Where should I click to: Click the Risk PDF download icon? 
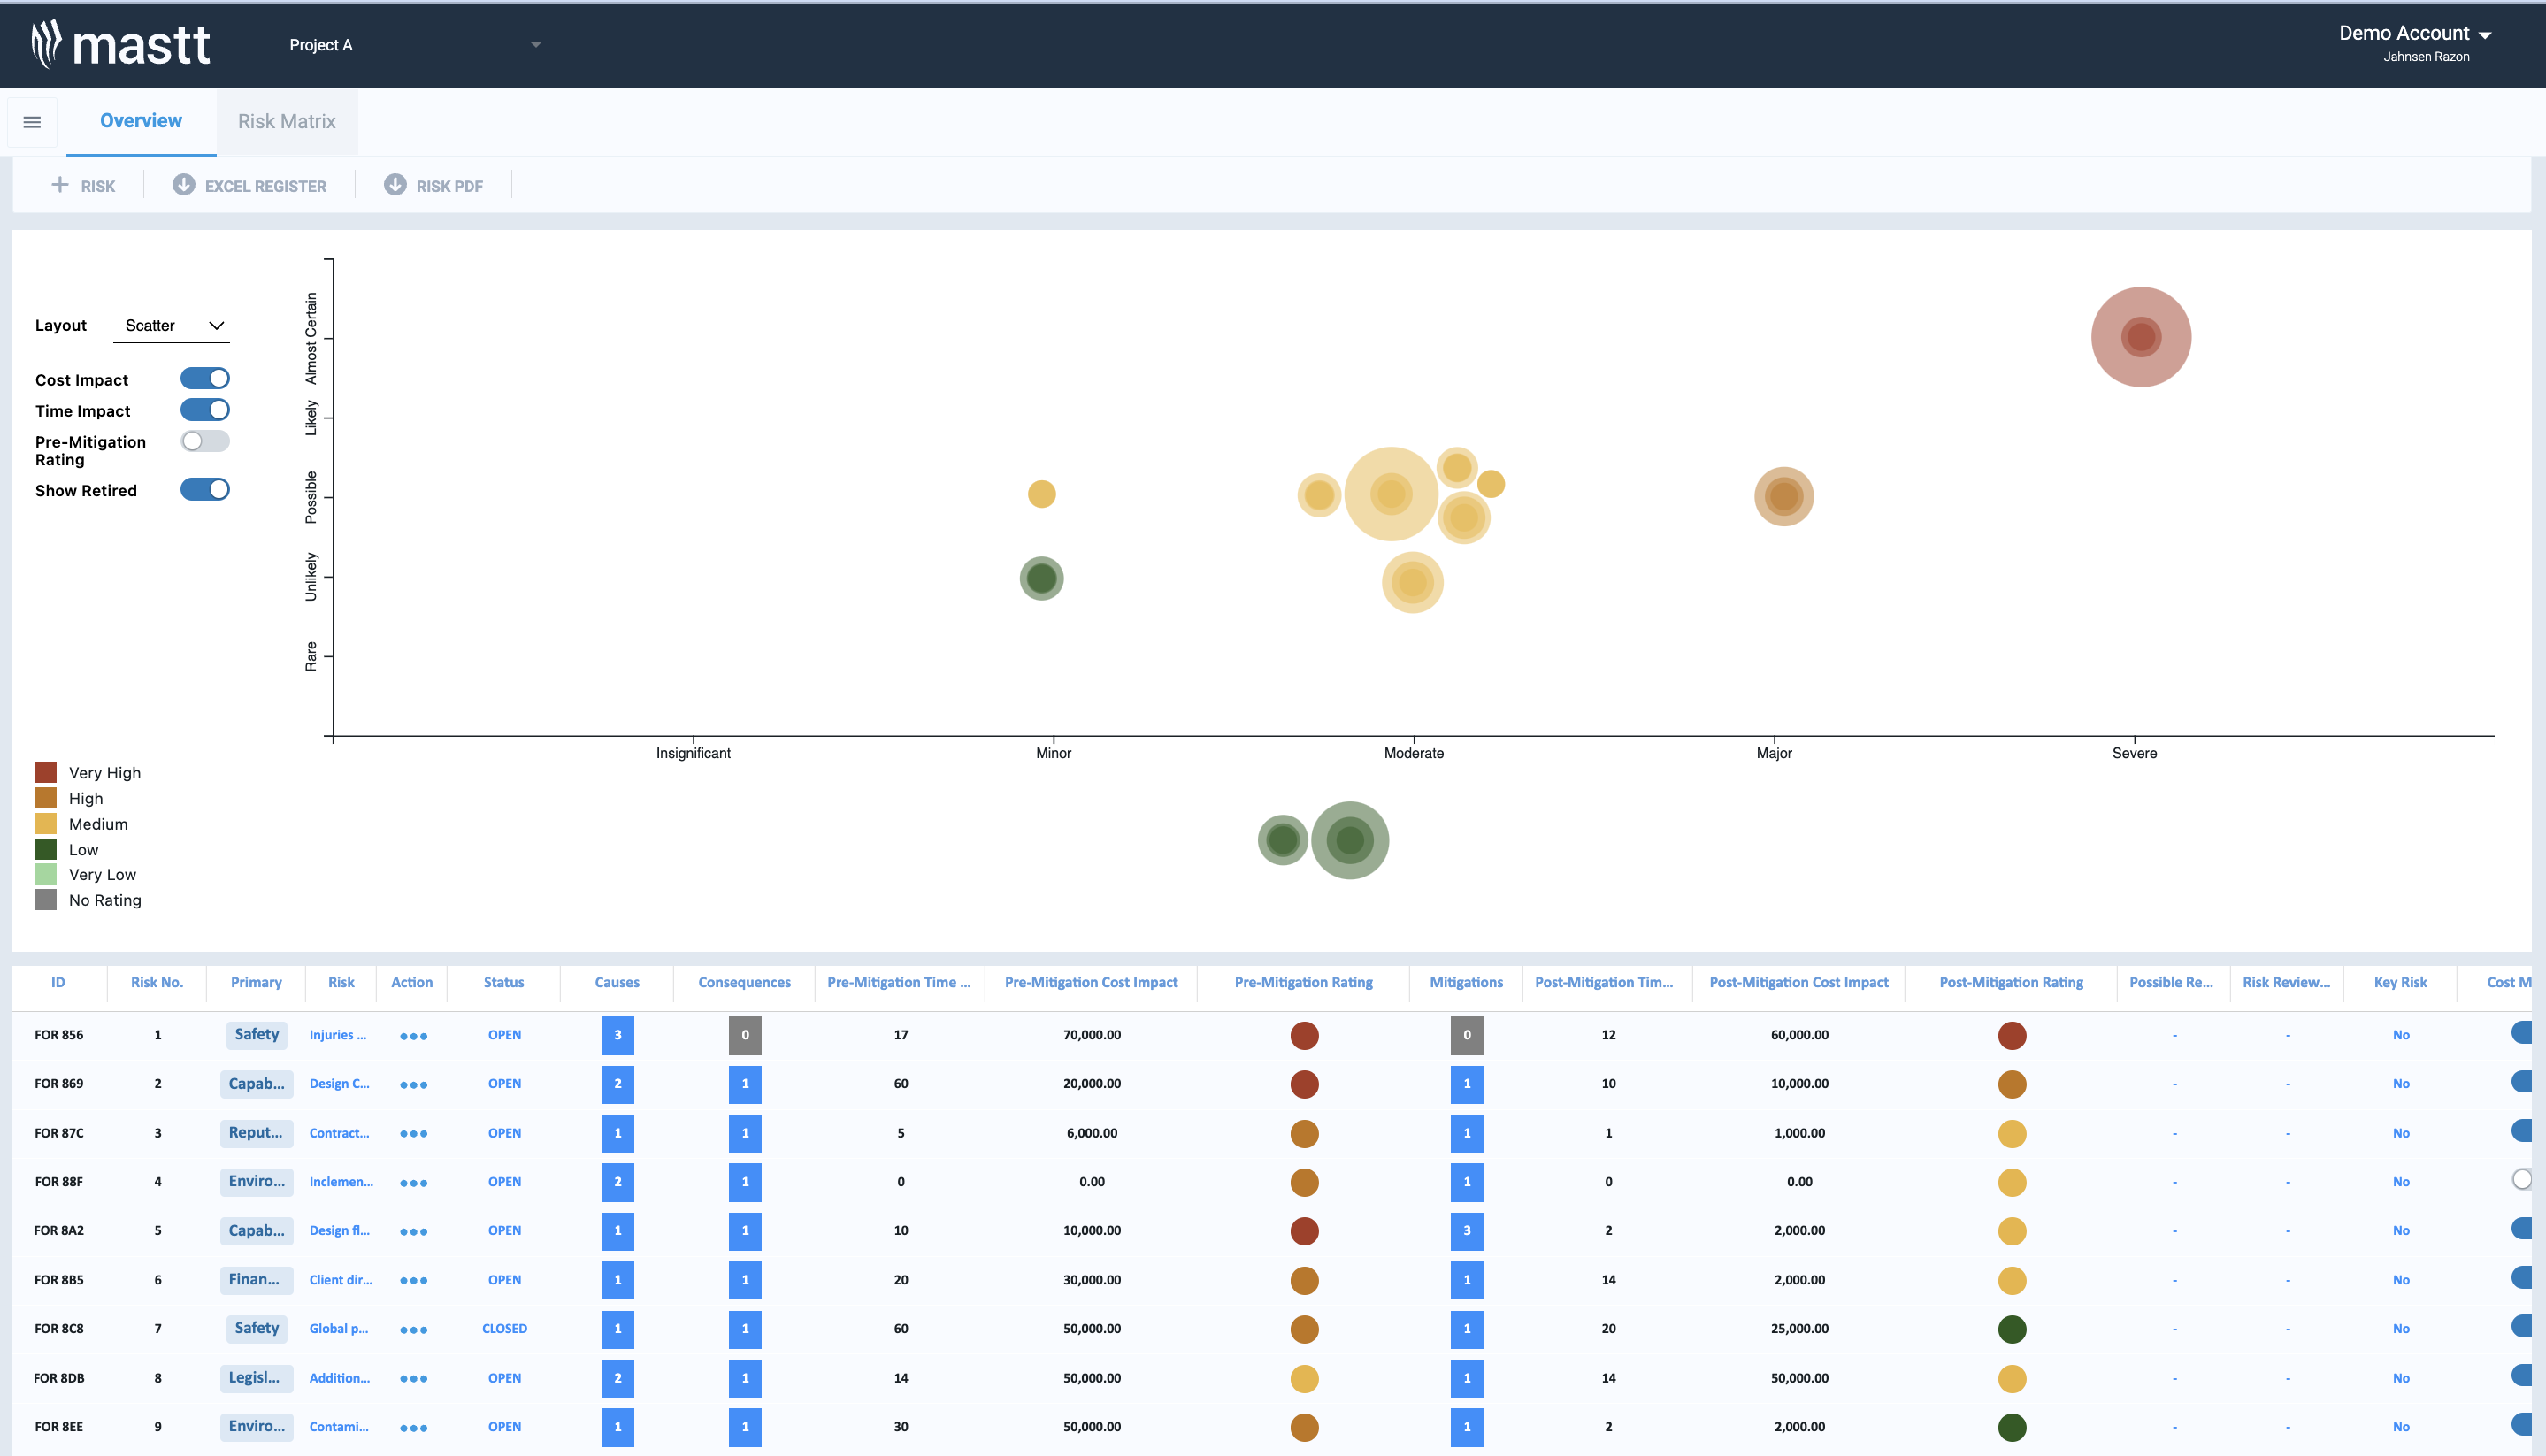coord(395,185)
